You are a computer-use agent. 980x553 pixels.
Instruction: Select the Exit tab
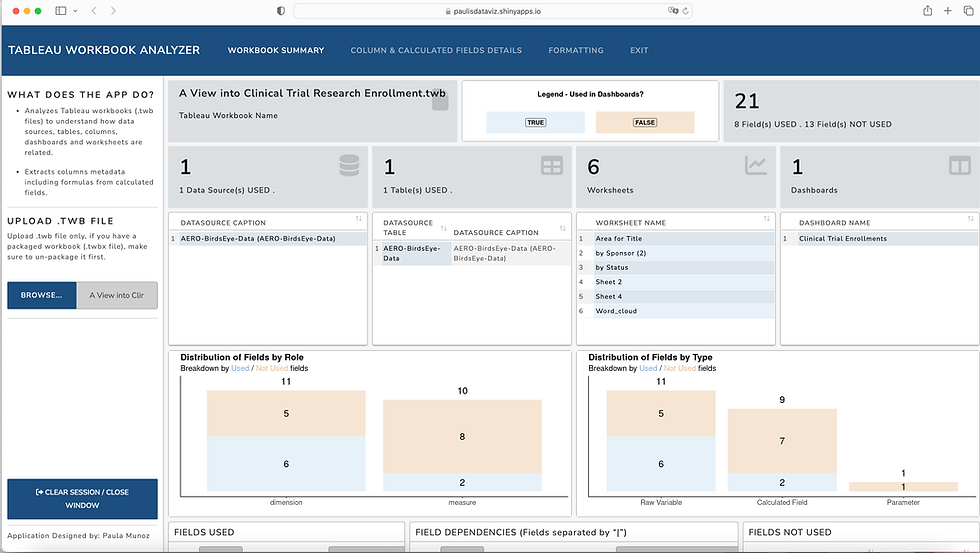(x=639, y=50)
